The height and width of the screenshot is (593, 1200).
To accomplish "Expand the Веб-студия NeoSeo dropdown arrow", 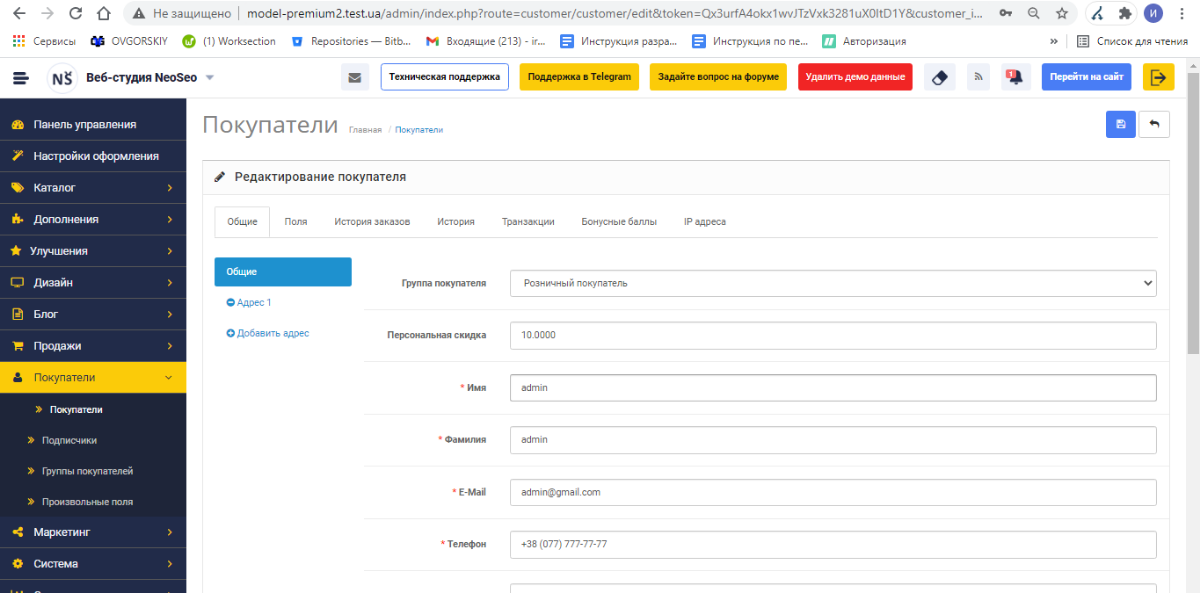I will [x=210, y=78].
